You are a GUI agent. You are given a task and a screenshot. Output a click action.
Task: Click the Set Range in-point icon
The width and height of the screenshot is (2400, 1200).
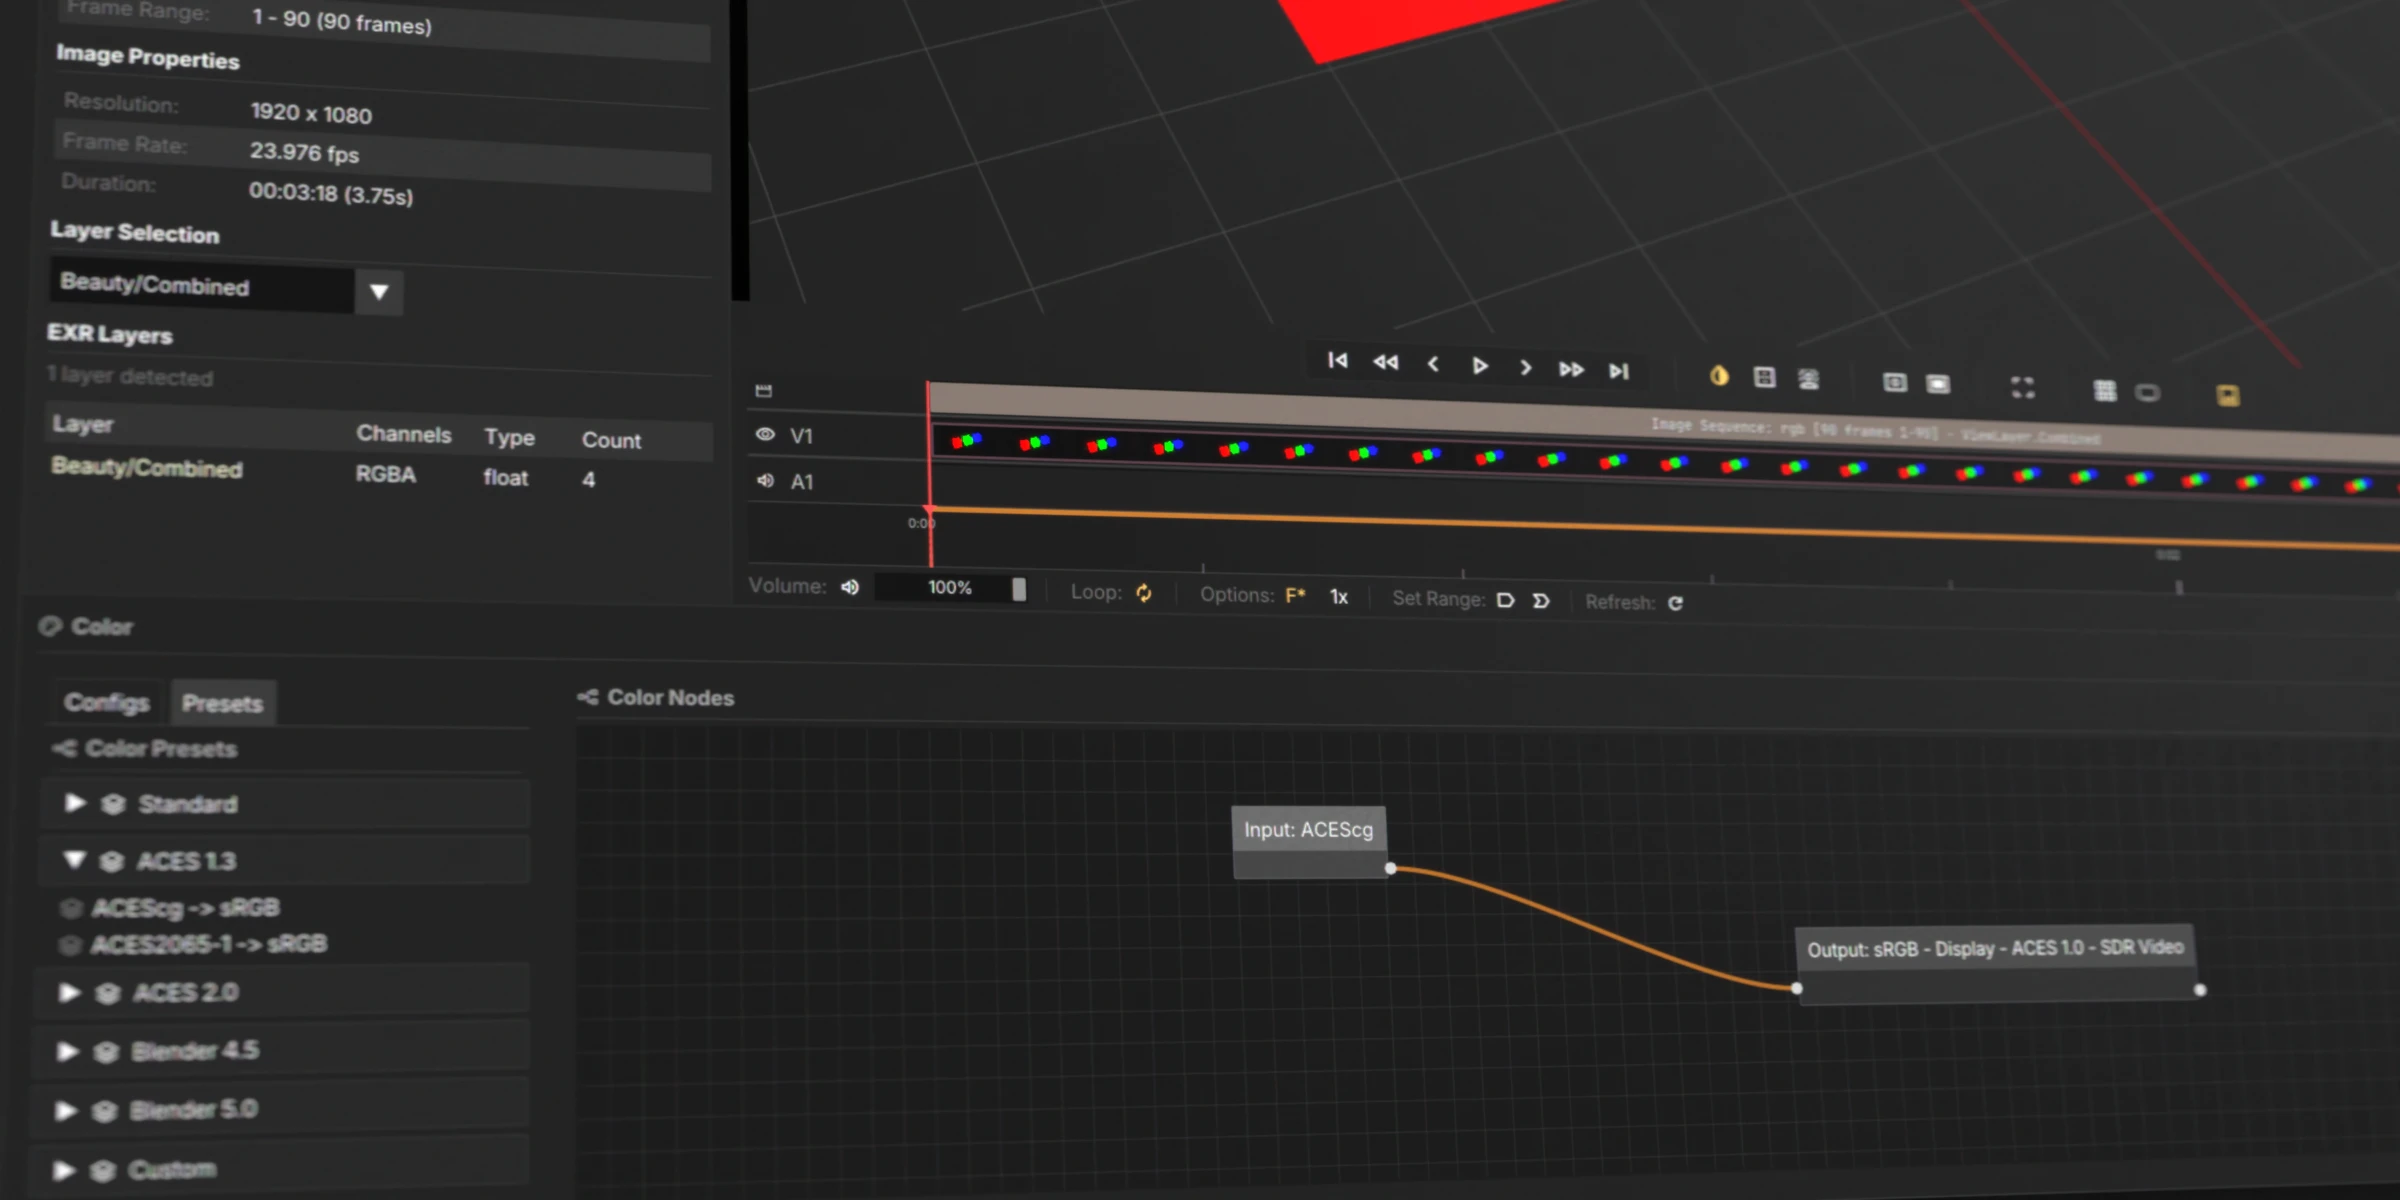1506,599
